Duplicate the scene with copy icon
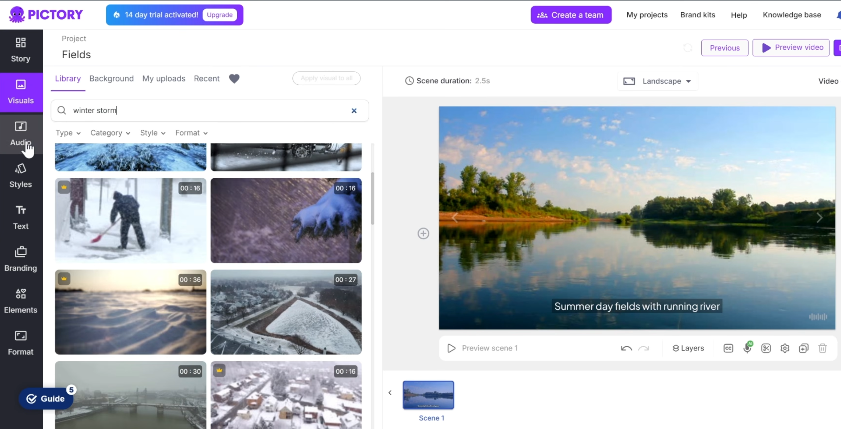Screen dimensions: 841x429 (803, 349)
